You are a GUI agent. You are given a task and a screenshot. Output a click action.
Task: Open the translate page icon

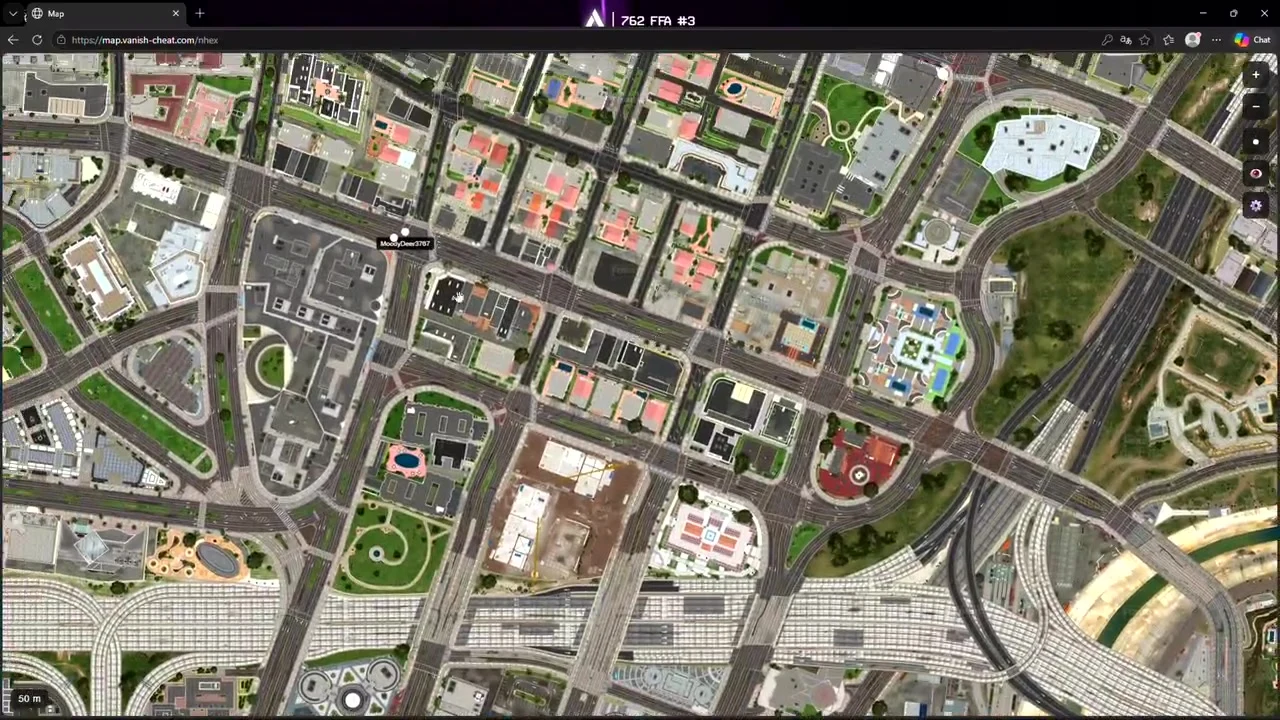click(1126, 40)
